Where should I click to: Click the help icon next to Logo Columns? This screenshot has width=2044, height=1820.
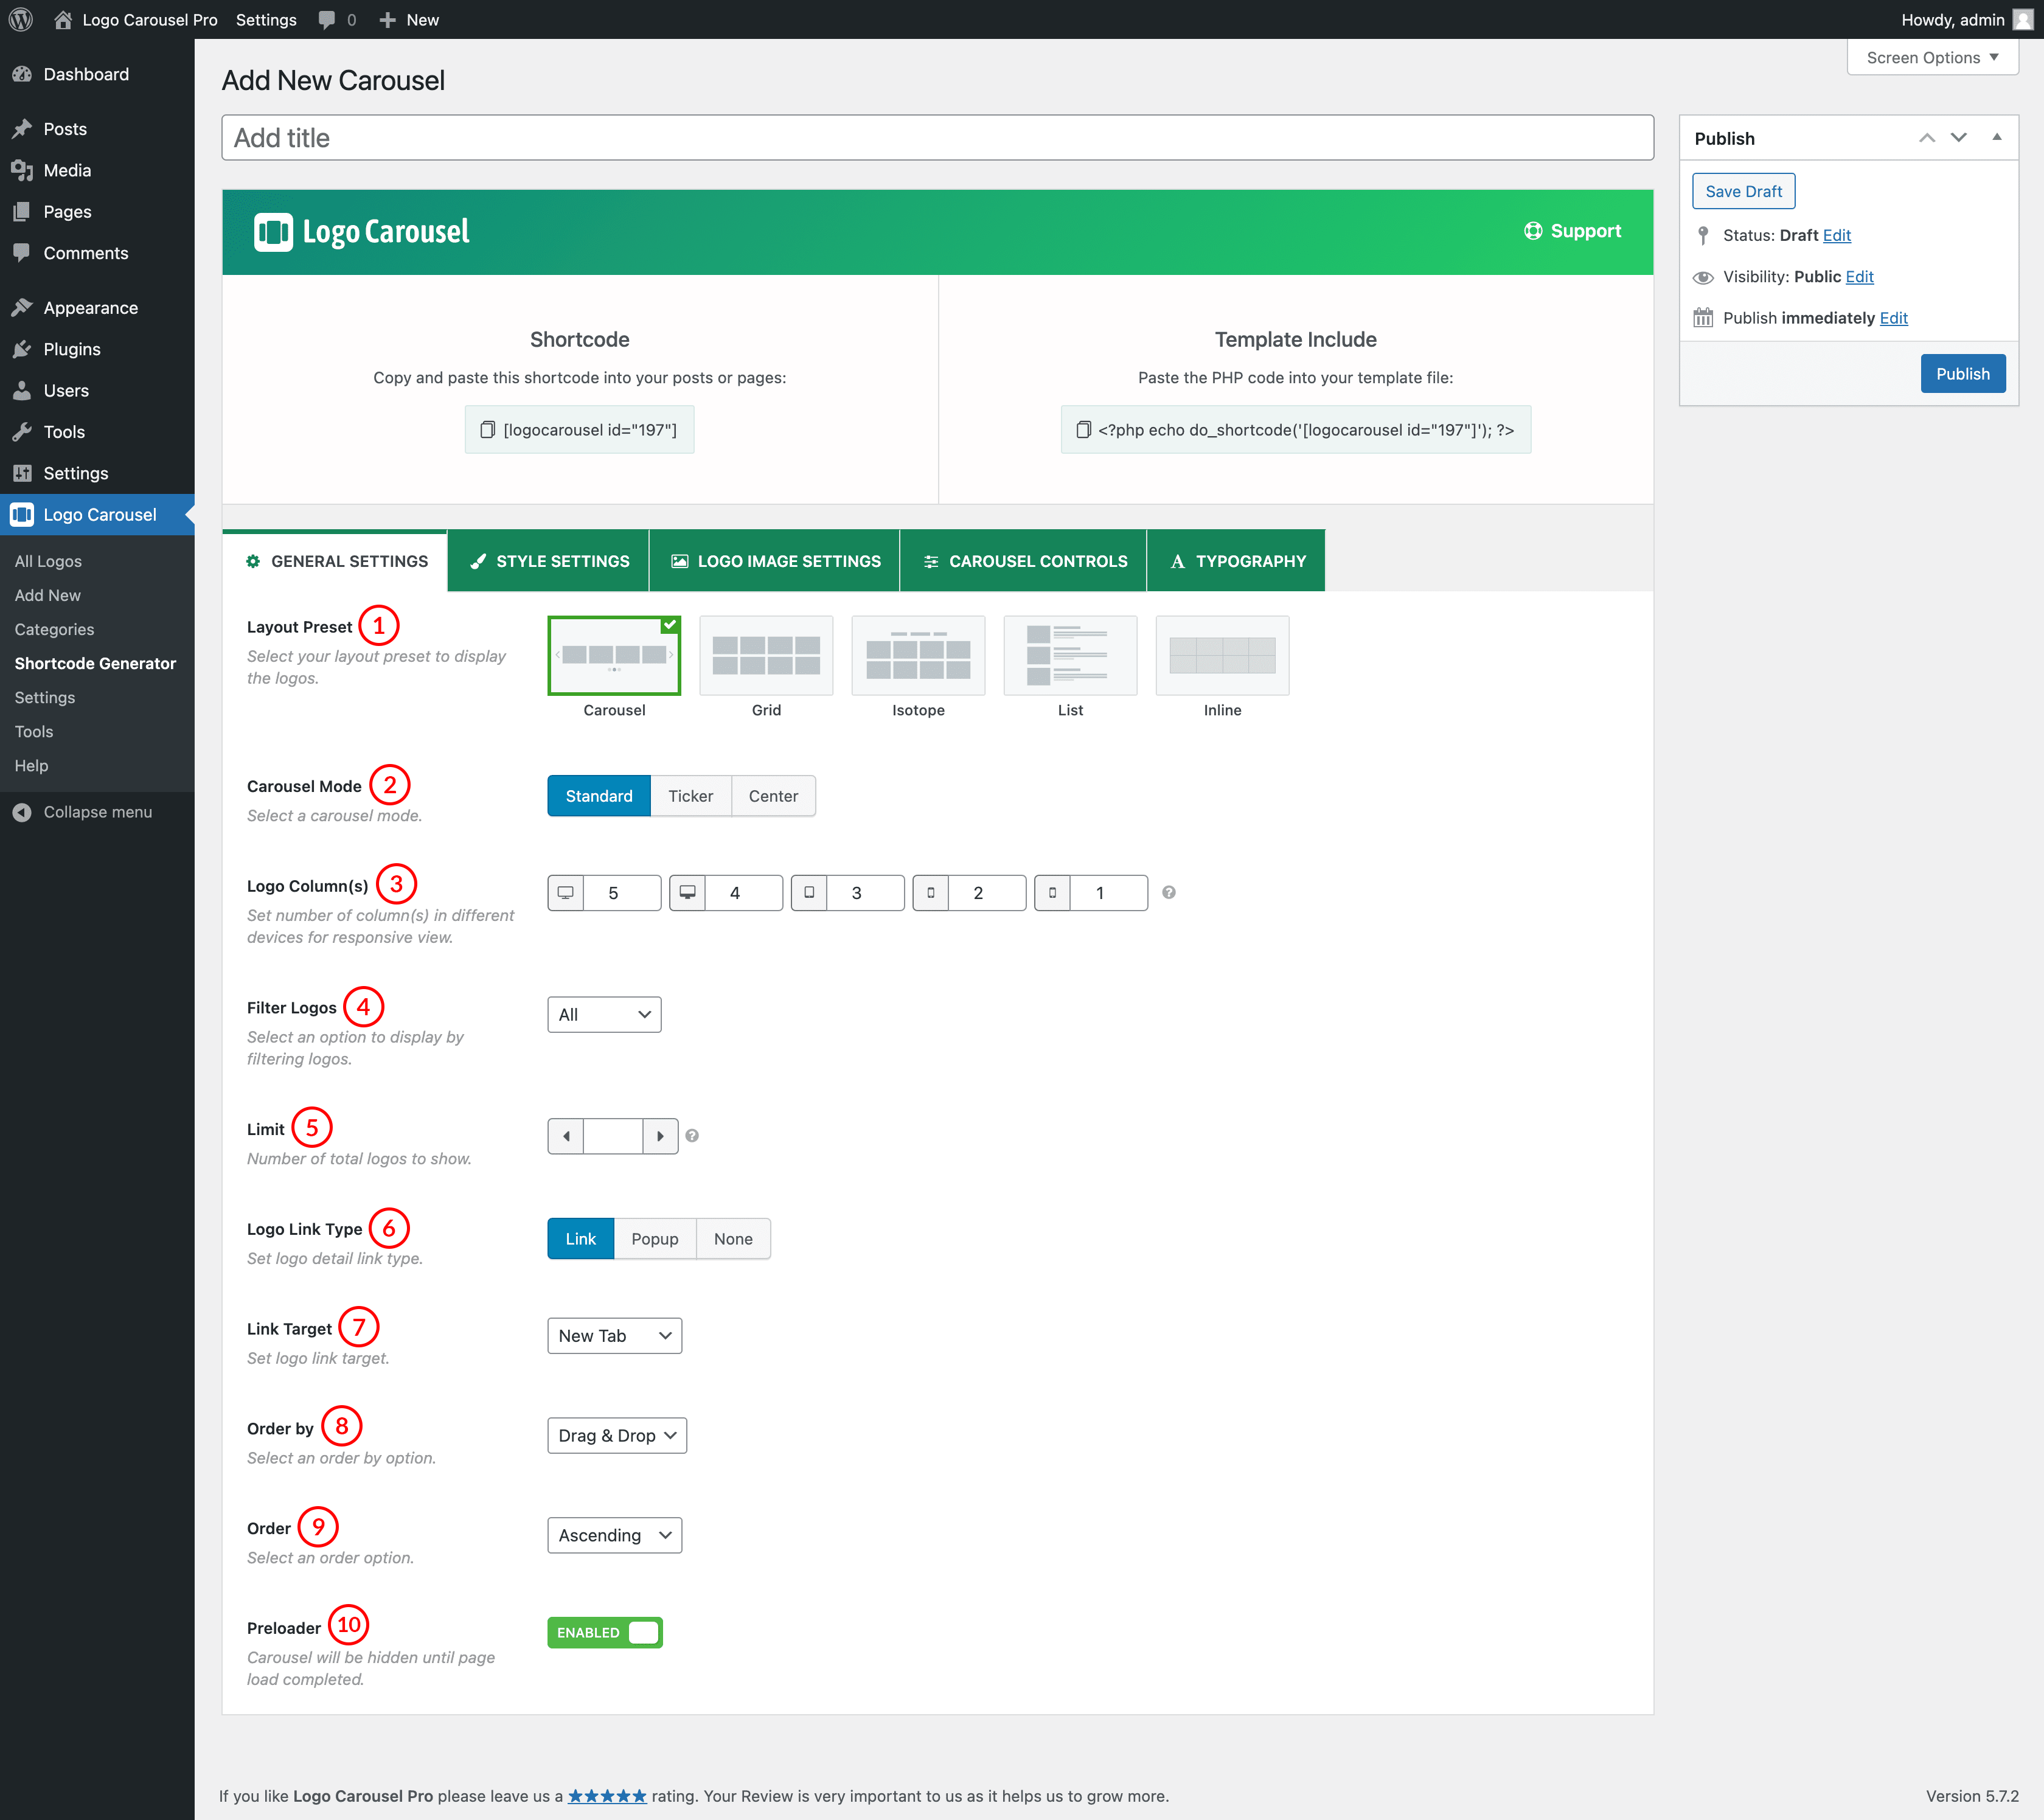[1168, 892]
